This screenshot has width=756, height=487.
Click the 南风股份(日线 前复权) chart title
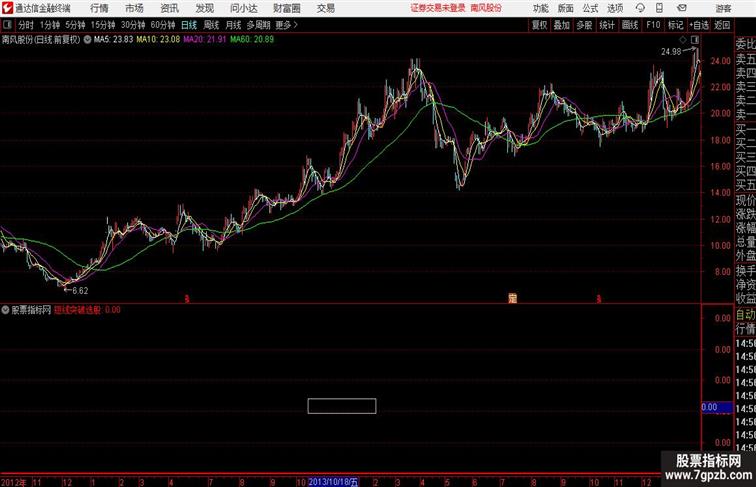(41, 40)
